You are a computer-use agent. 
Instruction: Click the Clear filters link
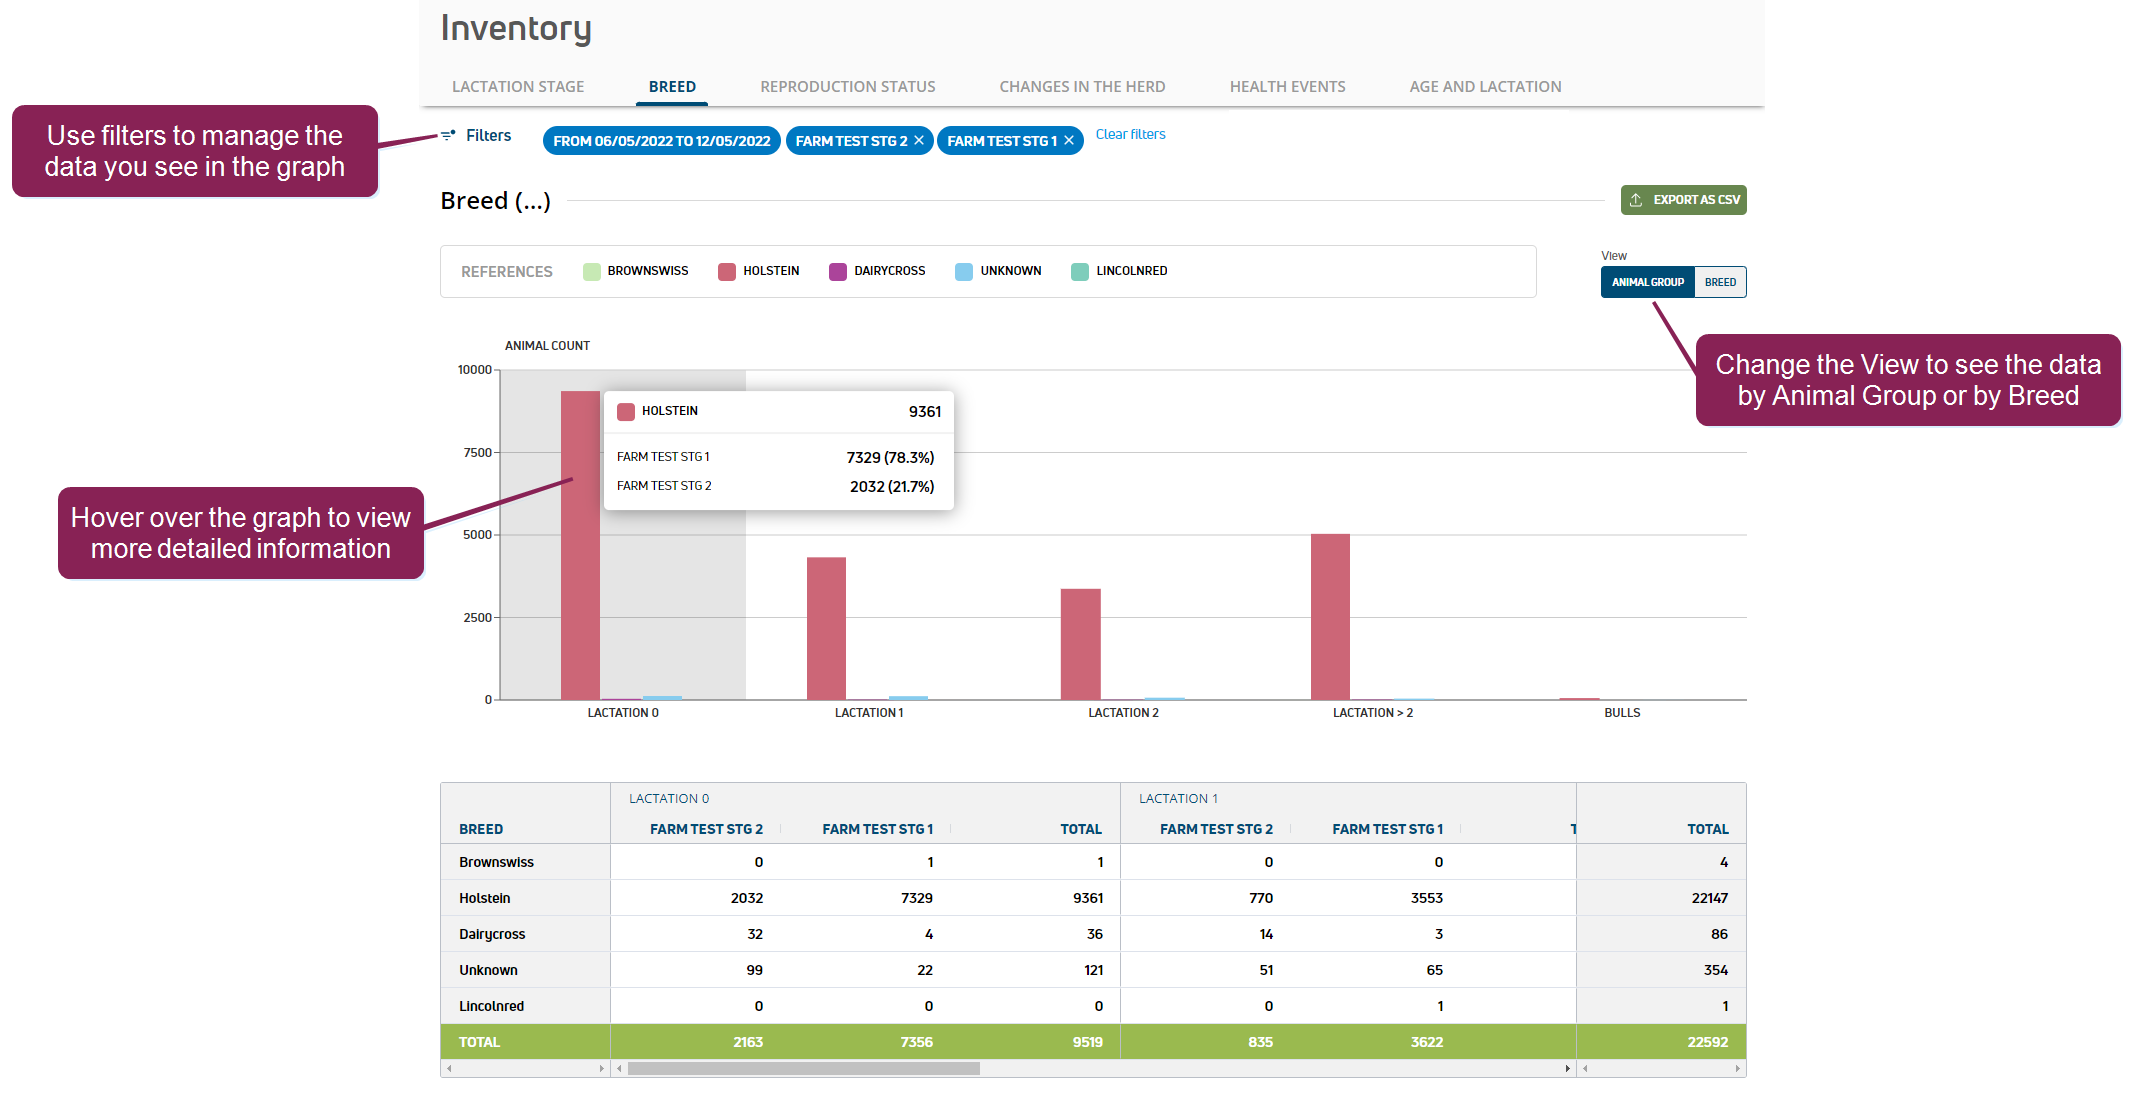1130,134
